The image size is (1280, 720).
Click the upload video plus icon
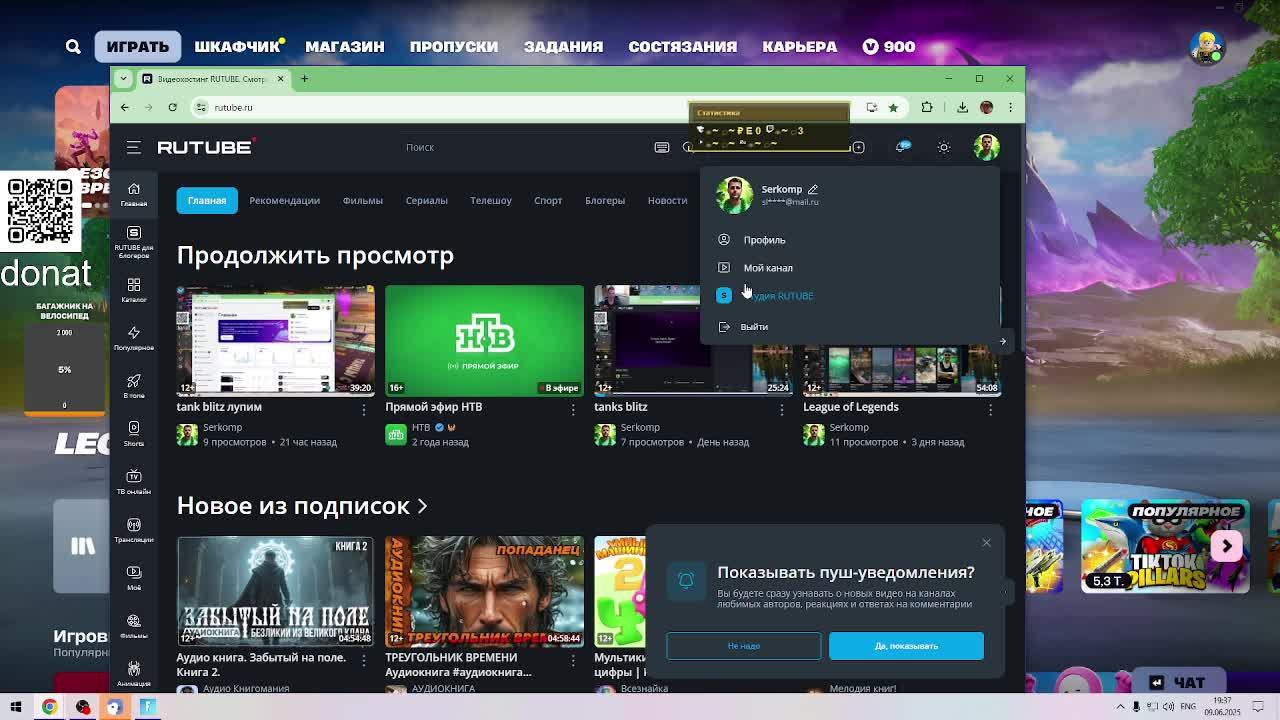click(x=858, y=147)
